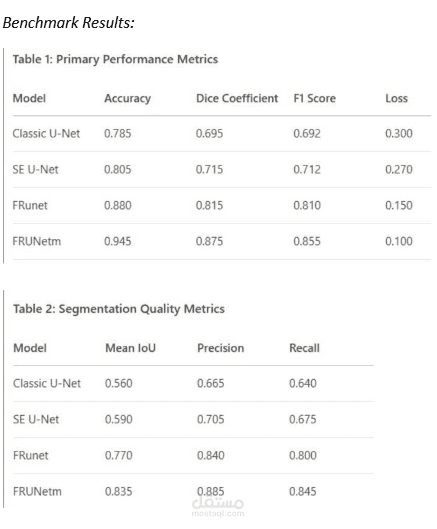The width and height of the screenshot is (437, 529).
Task: Select FRunet recall value 0.800
Action: pyautogui.click(x=303, y=455)
